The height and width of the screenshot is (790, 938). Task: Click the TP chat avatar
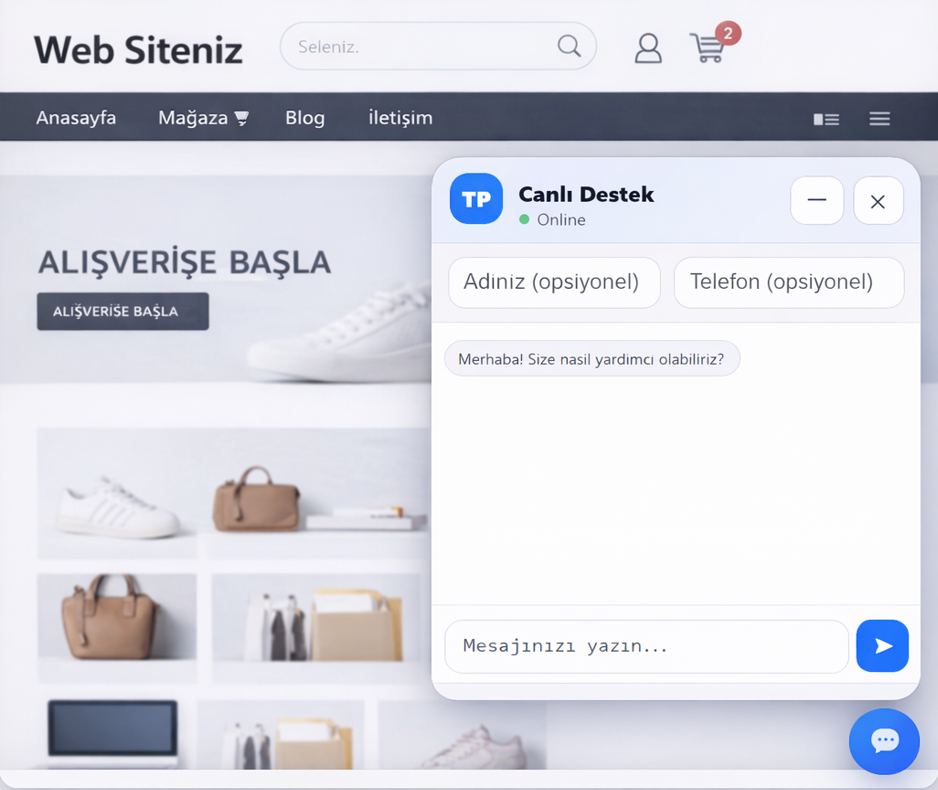476,199
